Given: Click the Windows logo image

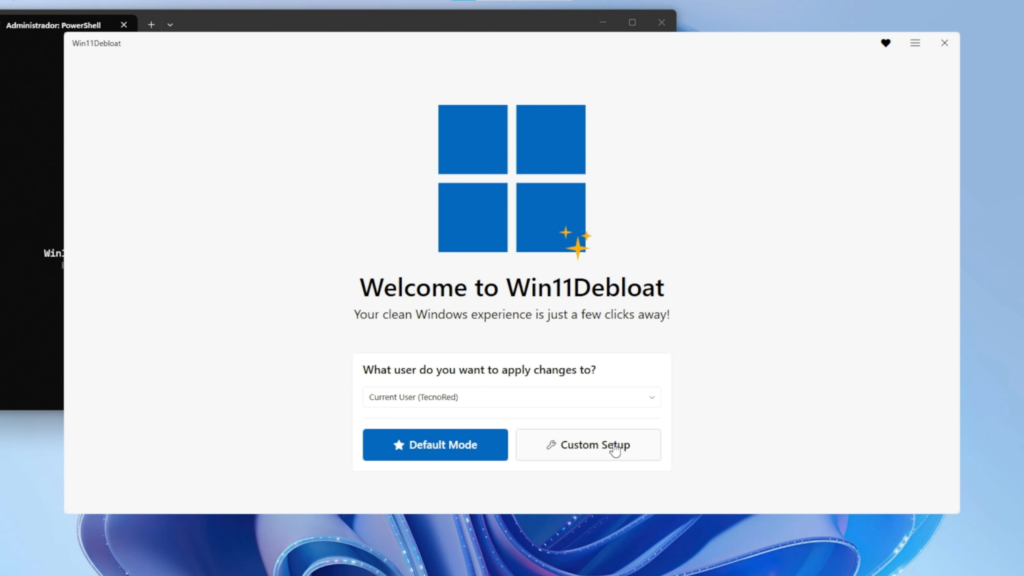Looking at the screenshot, I should (514, 181).
